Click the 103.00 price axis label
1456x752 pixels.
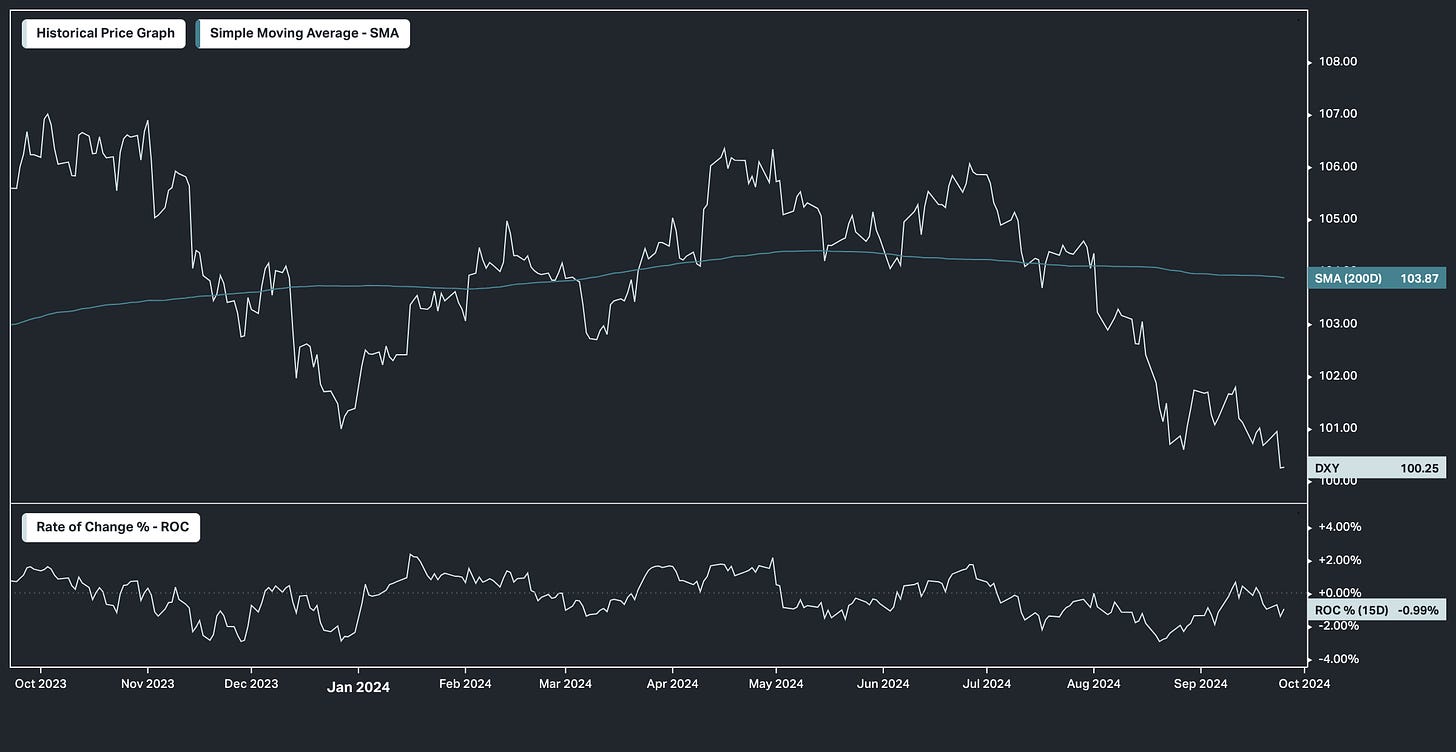click(1340, 324)
